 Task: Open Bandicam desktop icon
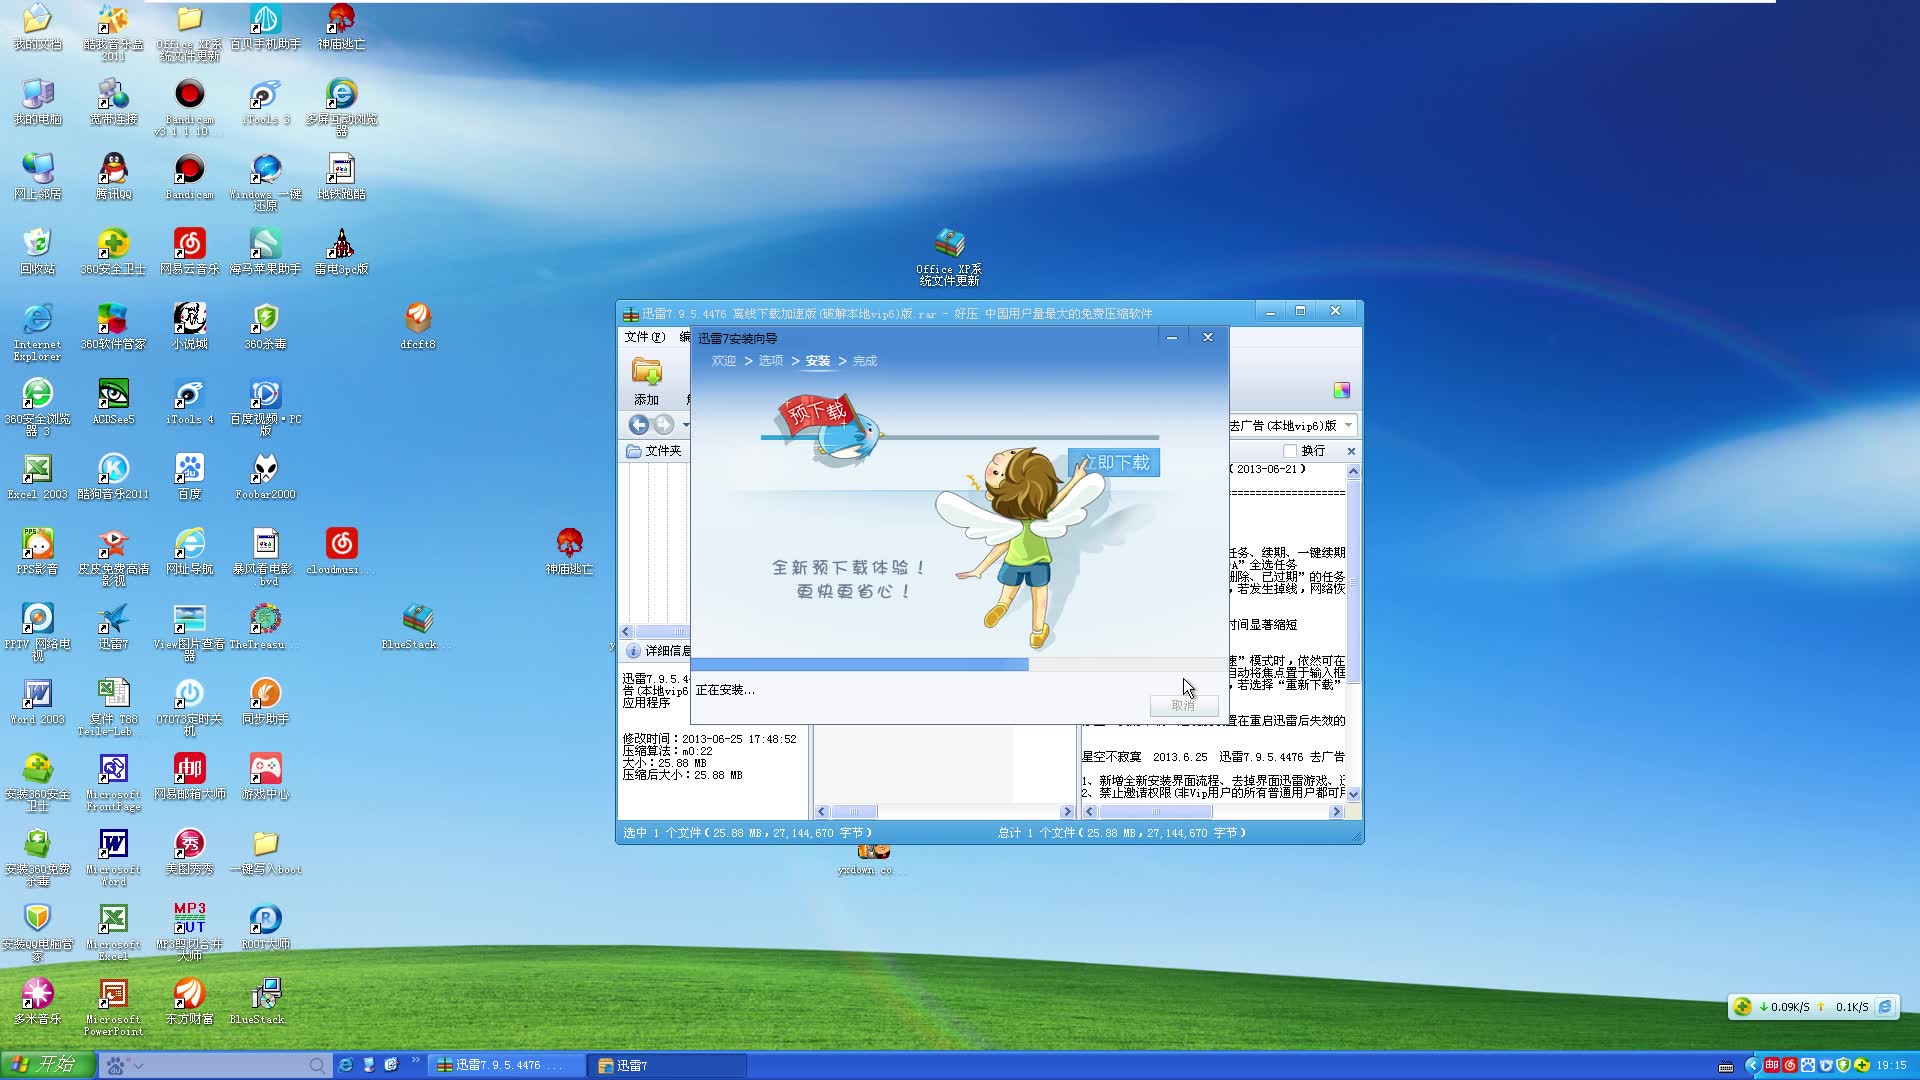click(x=189, y=177)
